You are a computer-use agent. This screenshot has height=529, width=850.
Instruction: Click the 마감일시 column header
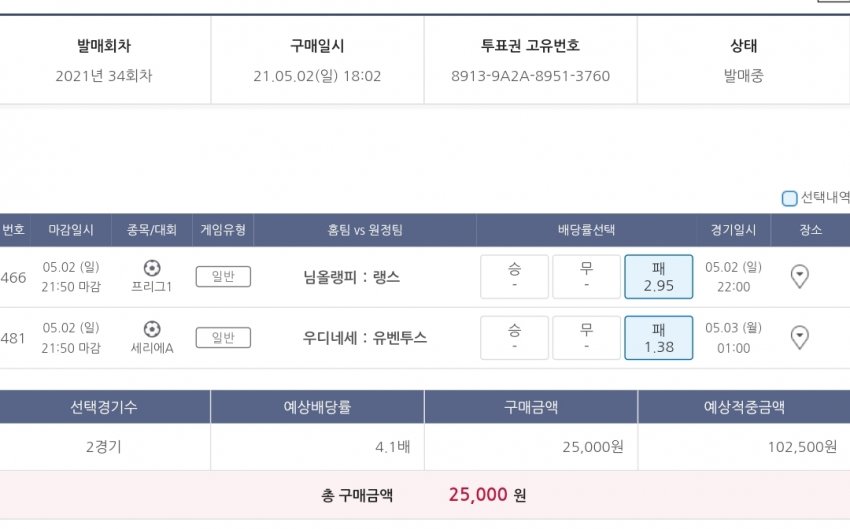point(71,230)
